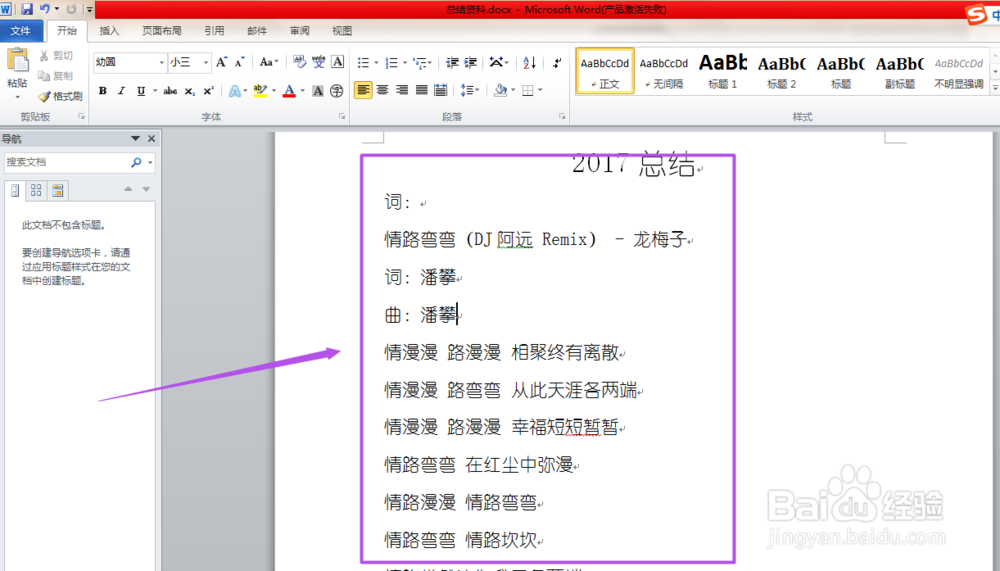1000x571 pixels.
Task: Open the multilevel list dropdown
Action: click(x=430, y=63)
